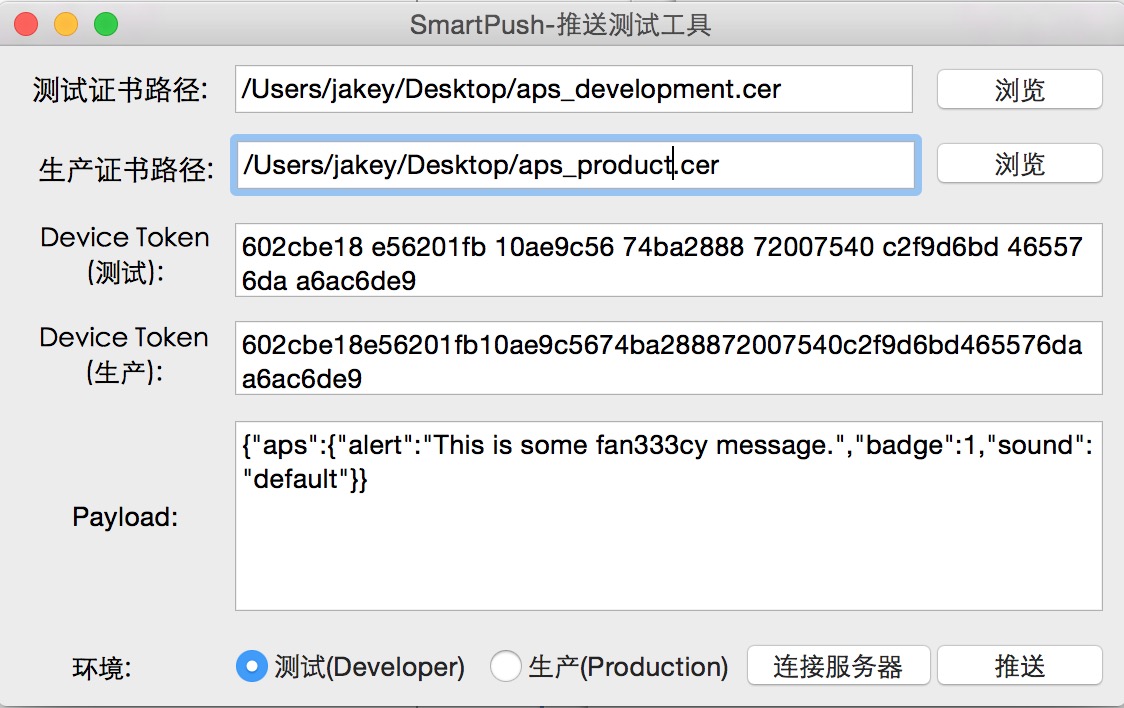Screen dimensions: 1124x708
Task: Click the red close window button
Action: 27,24
